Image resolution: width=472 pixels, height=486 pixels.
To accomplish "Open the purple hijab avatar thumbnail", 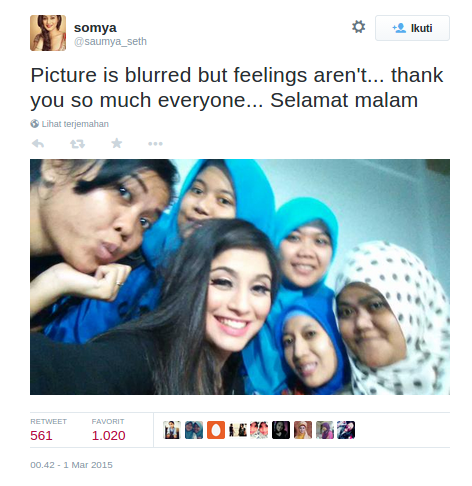I will pyautogui.click(x=325, y=430).
